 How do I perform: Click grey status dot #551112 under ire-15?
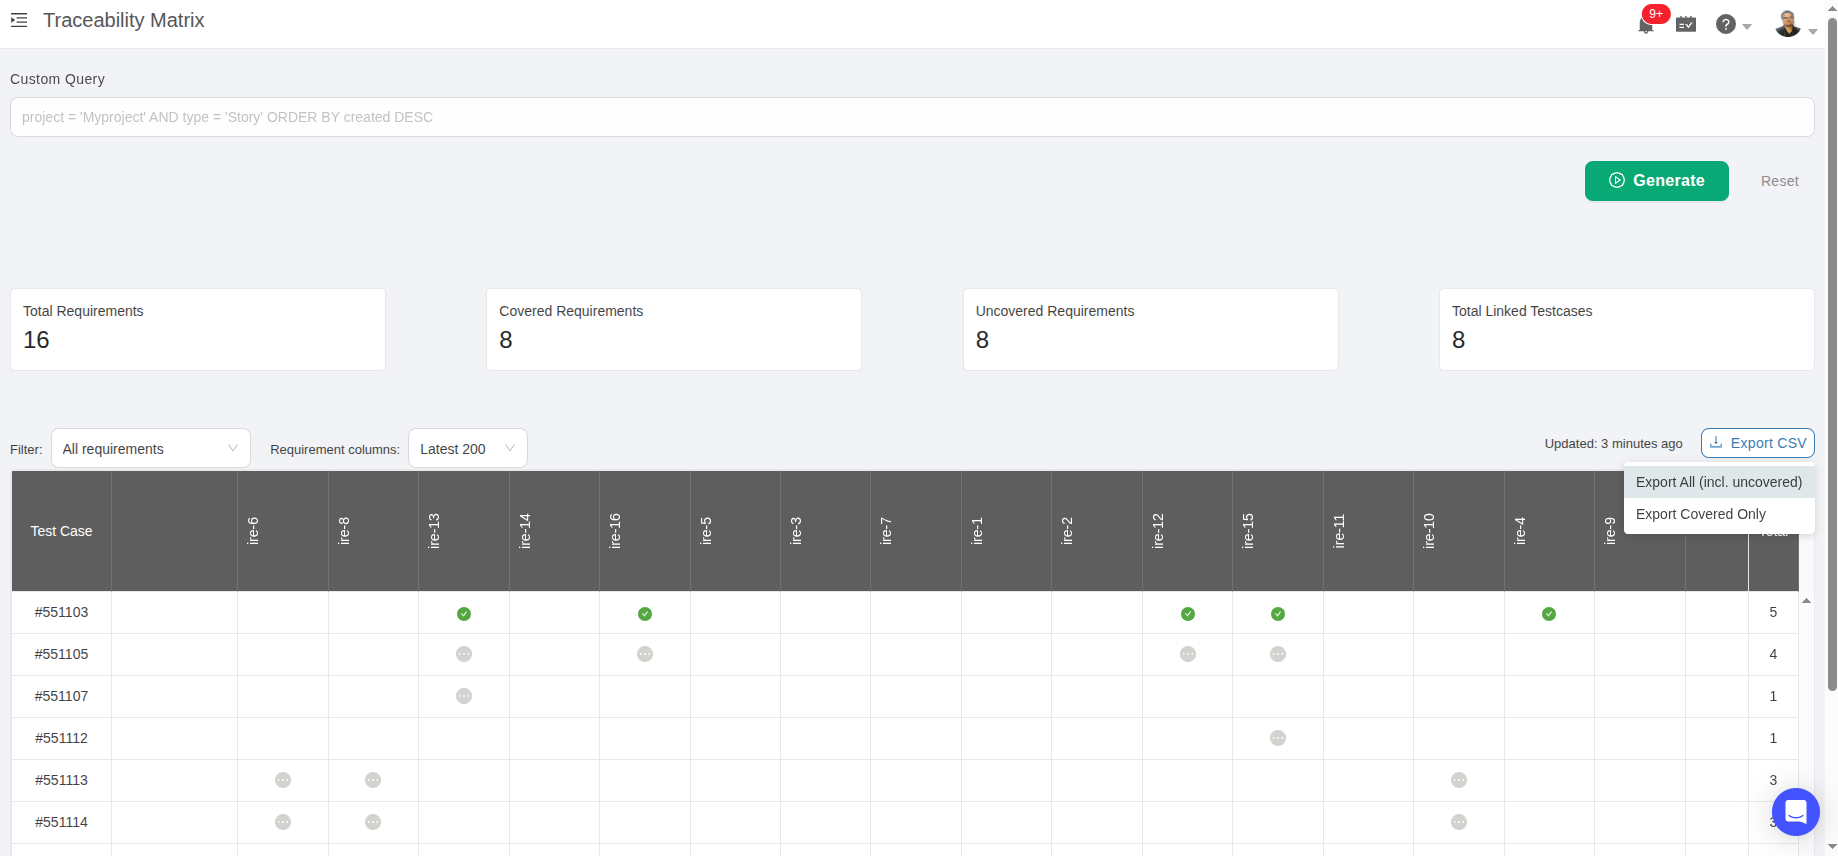pyautogui.click(x=1278, y=738)
